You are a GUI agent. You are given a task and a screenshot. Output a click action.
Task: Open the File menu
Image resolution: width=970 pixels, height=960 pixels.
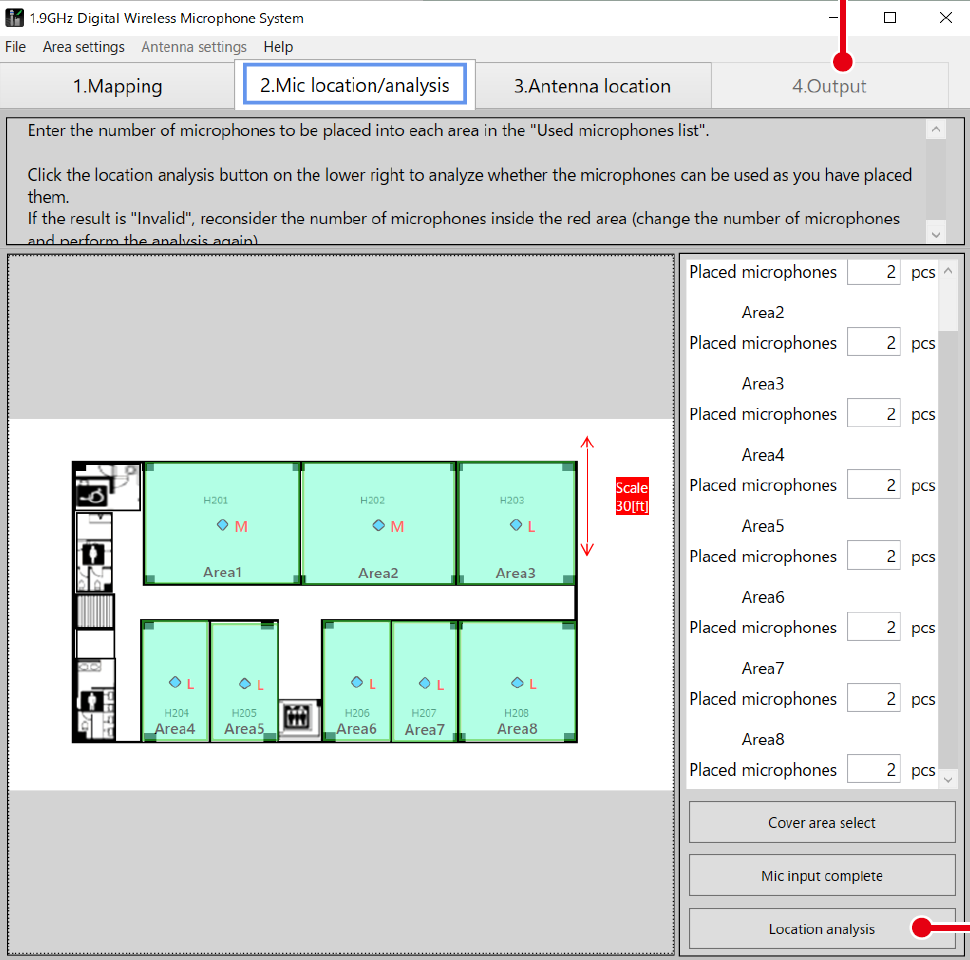(15, 47)
